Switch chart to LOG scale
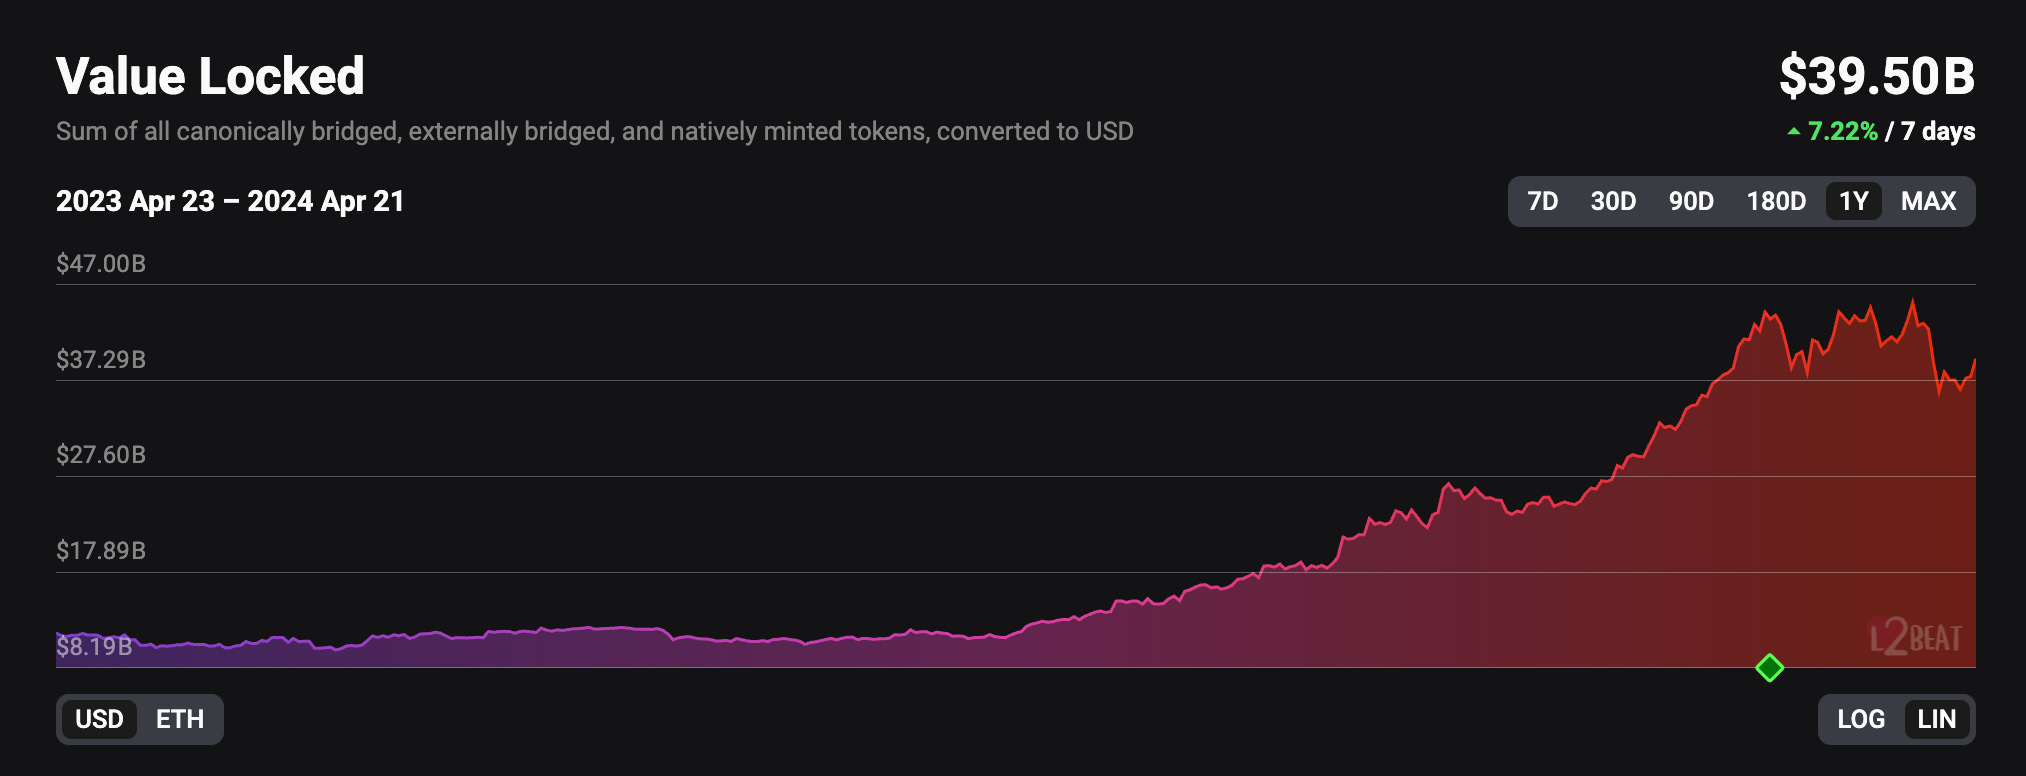This screenshot has height=776, width=2026. [x=1861, y=719]
